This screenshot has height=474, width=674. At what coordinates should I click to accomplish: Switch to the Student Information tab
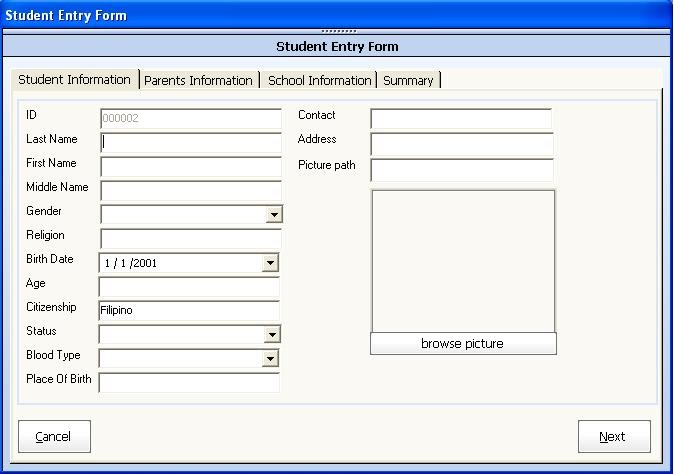pyautogui.click(x=75, y=80)
